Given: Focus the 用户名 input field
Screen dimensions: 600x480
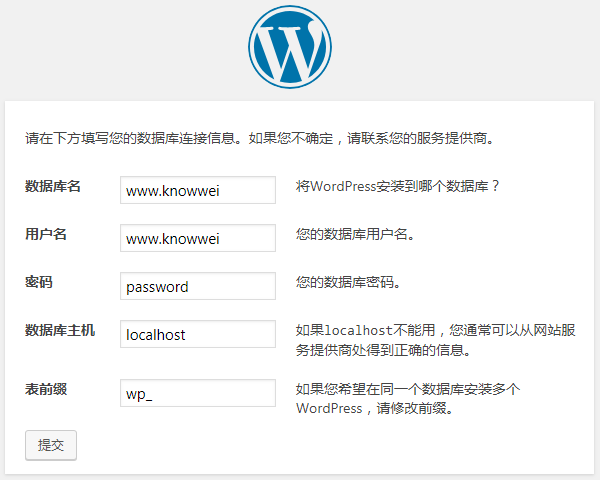Looking at the screenshot, I should tap(198, 238).
